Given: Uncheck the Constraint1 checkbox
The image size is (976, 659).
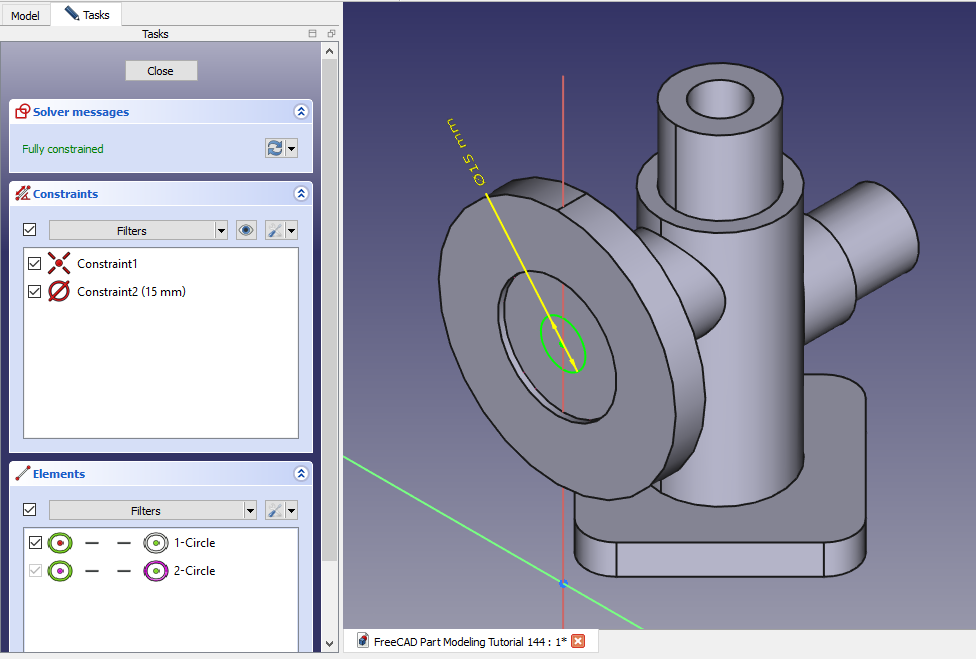Looking at the screenshot, I should coord(35,264).
